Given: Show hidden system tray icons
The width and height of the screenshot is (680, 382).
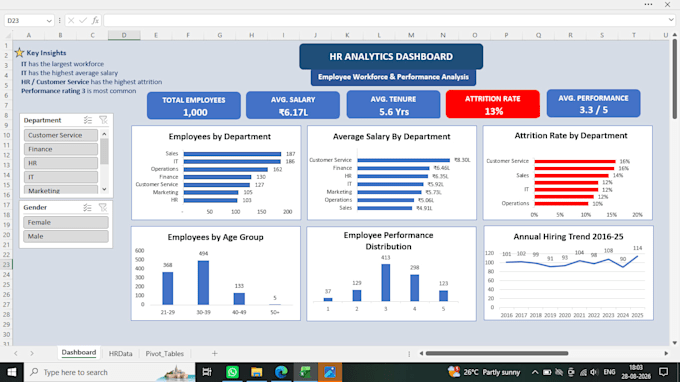Looking at the screenshot, I should pyautogui.click(x=535, y=372).
